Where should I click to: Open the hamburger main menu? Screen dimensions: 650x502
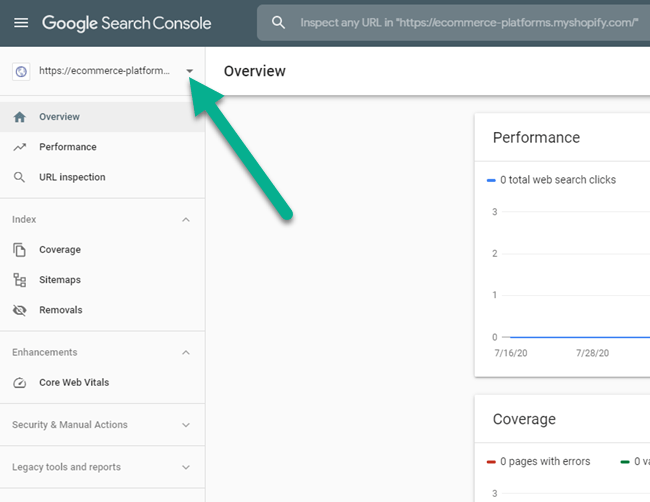tap(21, 22)
